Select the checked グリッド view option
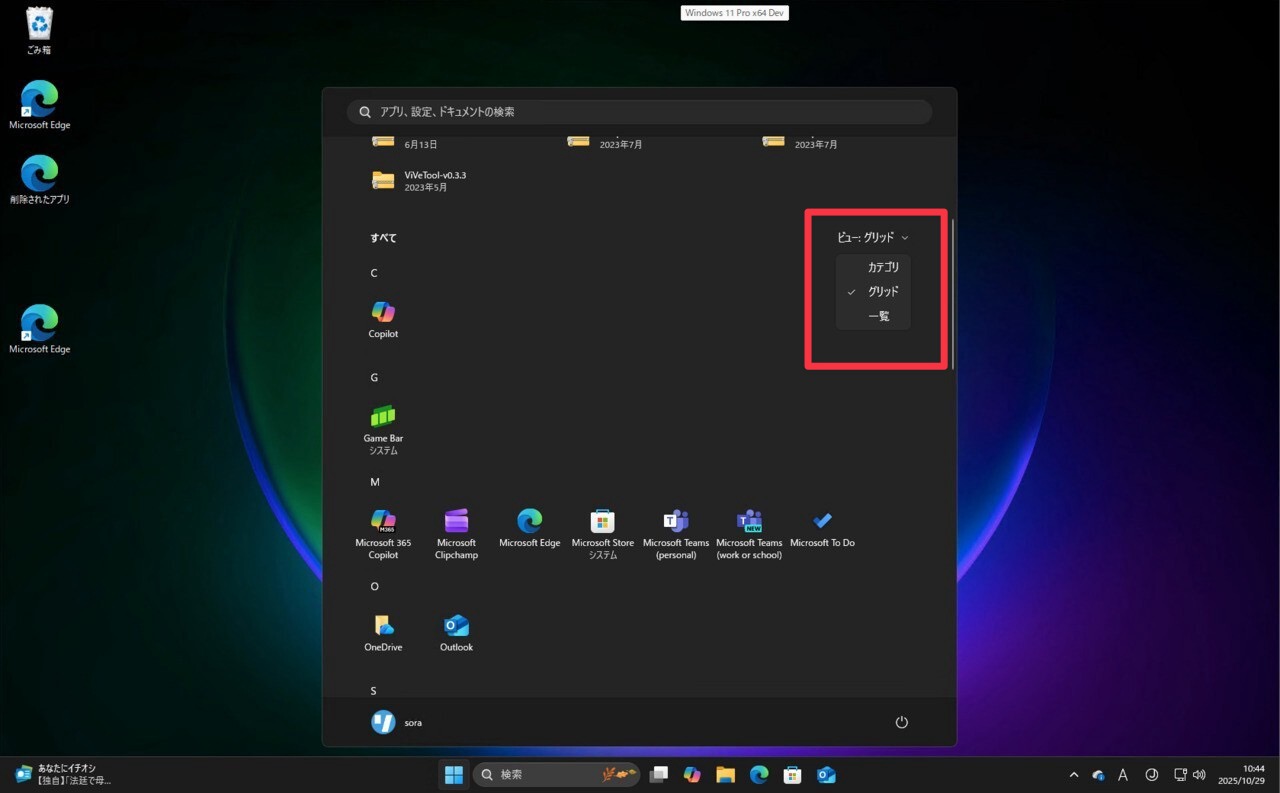This screenshot has height=793, width=1280. click(x=882, y=292)
